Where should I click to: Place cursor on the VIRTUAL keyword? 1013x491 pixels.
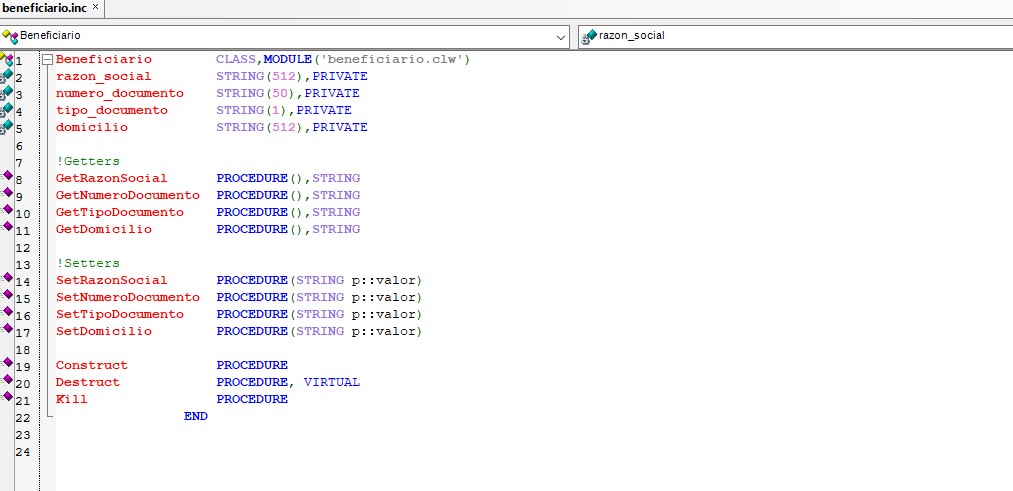pos(331,382)
